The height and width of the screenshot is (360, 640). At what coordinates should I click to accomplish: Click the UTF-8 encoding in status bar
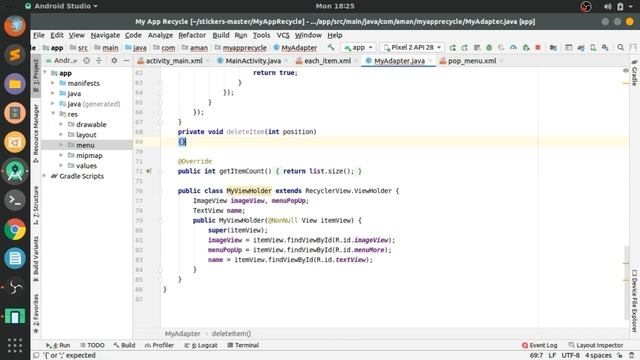[571, 356]
